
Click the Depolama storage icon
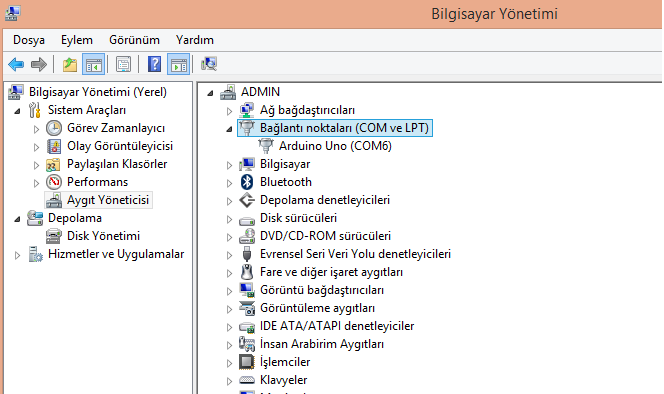point(35,218)
